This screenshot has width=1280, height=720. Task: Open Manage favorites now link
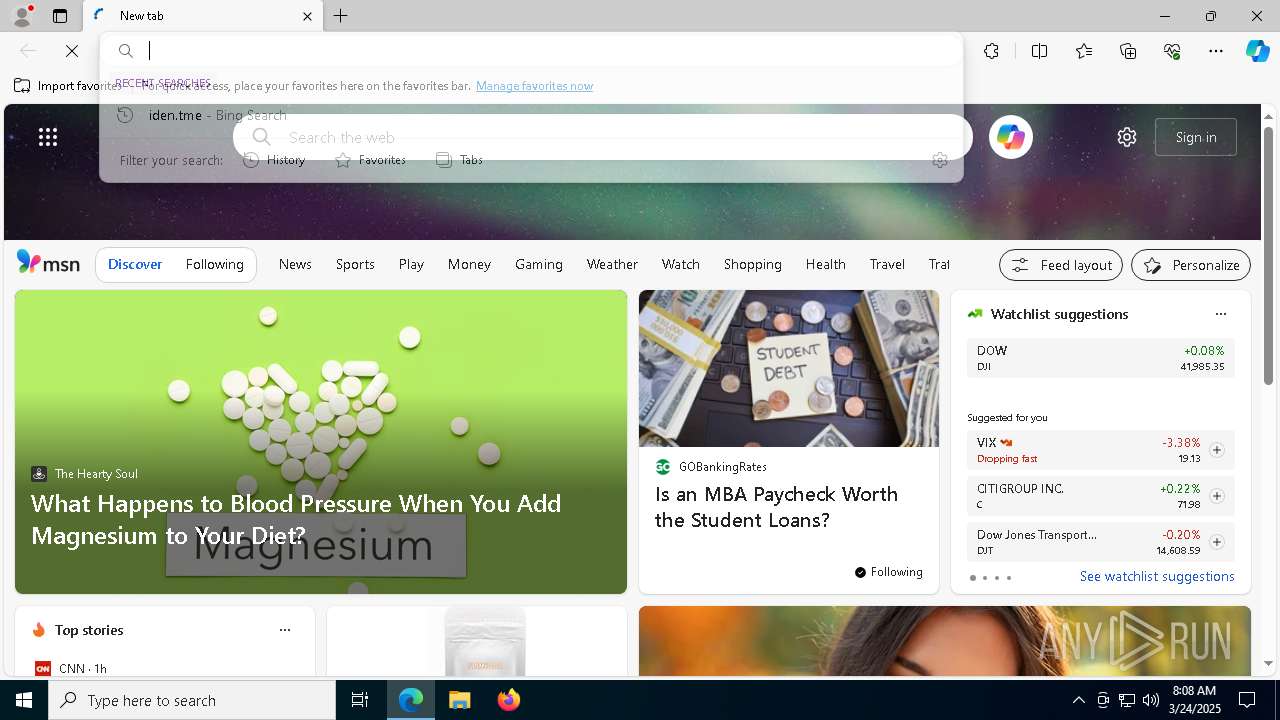534,86
